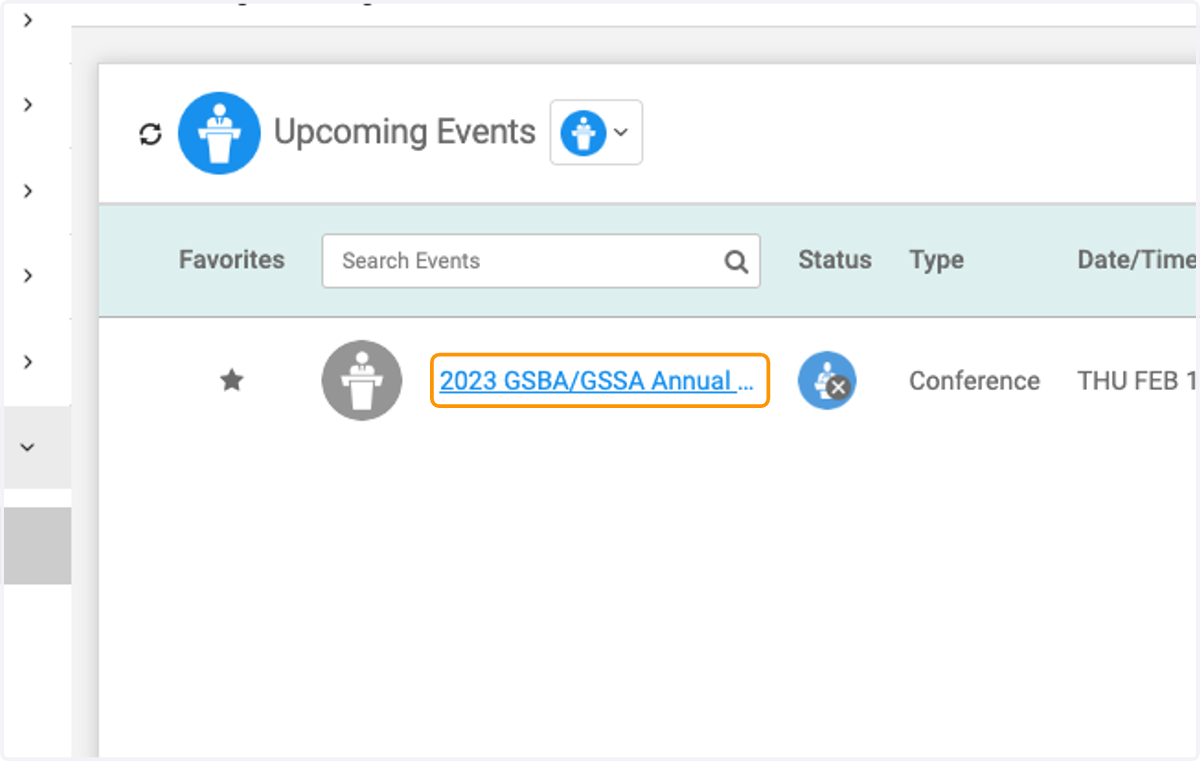Open the event filter dropdown with podium icon
This screenshot has height=761, width=1200.
click(x=596, y=132)
